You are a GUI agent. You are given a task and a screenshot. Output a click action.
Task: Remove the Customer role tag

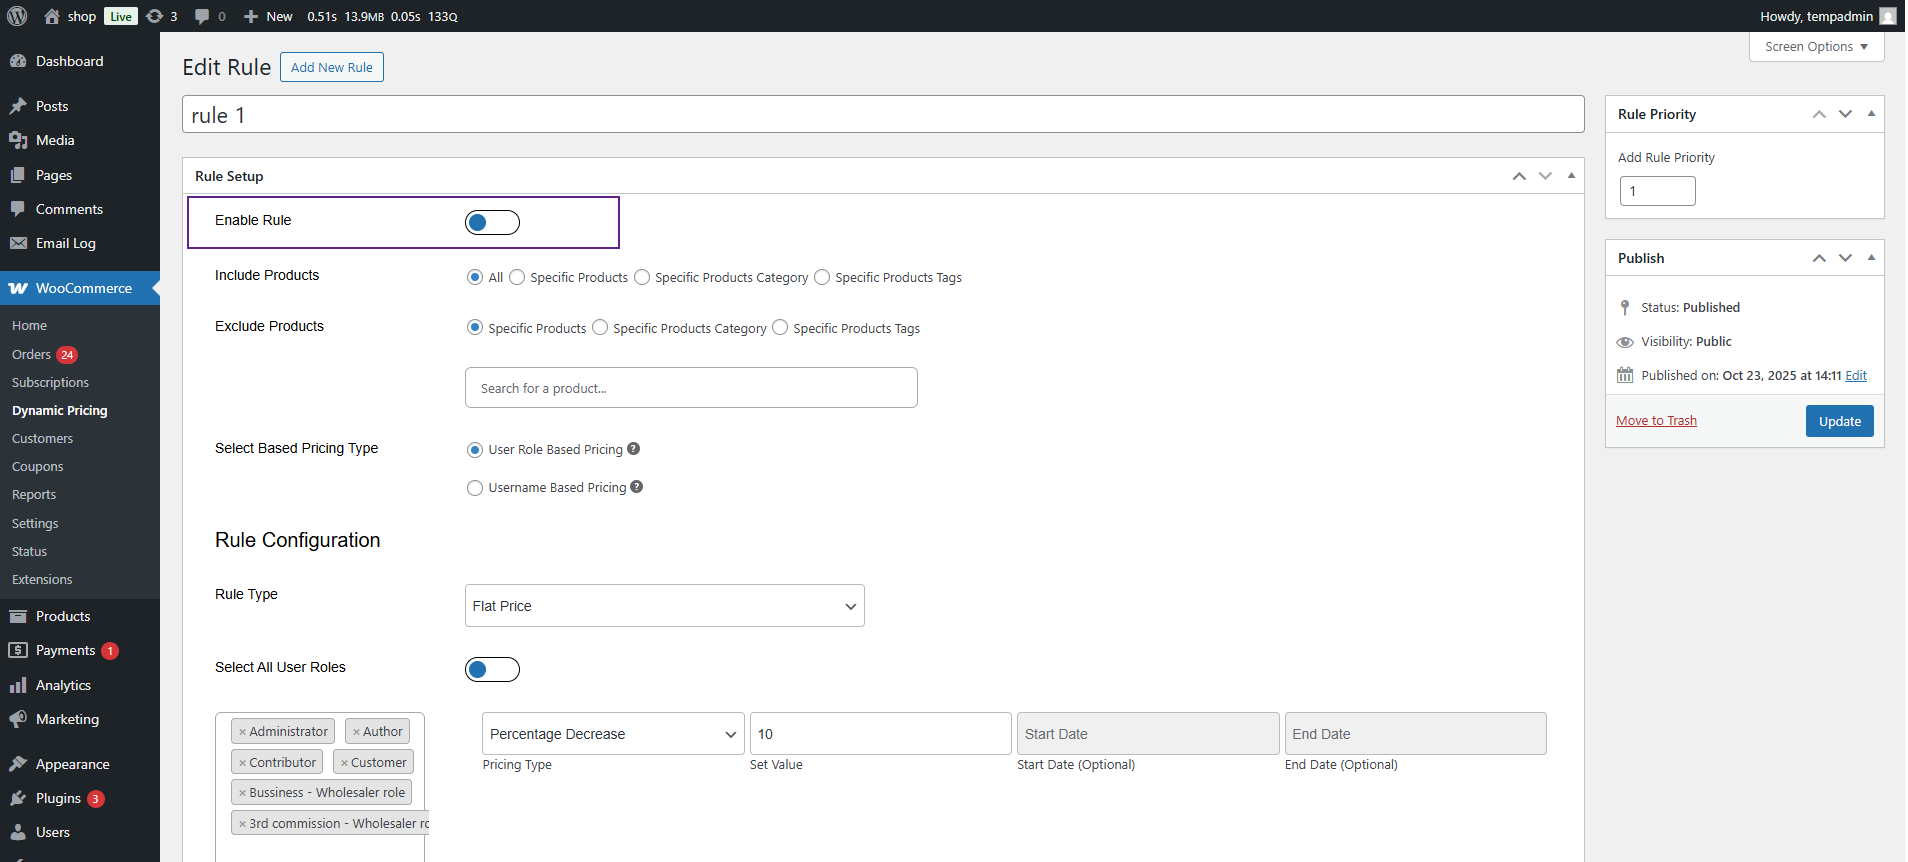[x=344, y=763]
